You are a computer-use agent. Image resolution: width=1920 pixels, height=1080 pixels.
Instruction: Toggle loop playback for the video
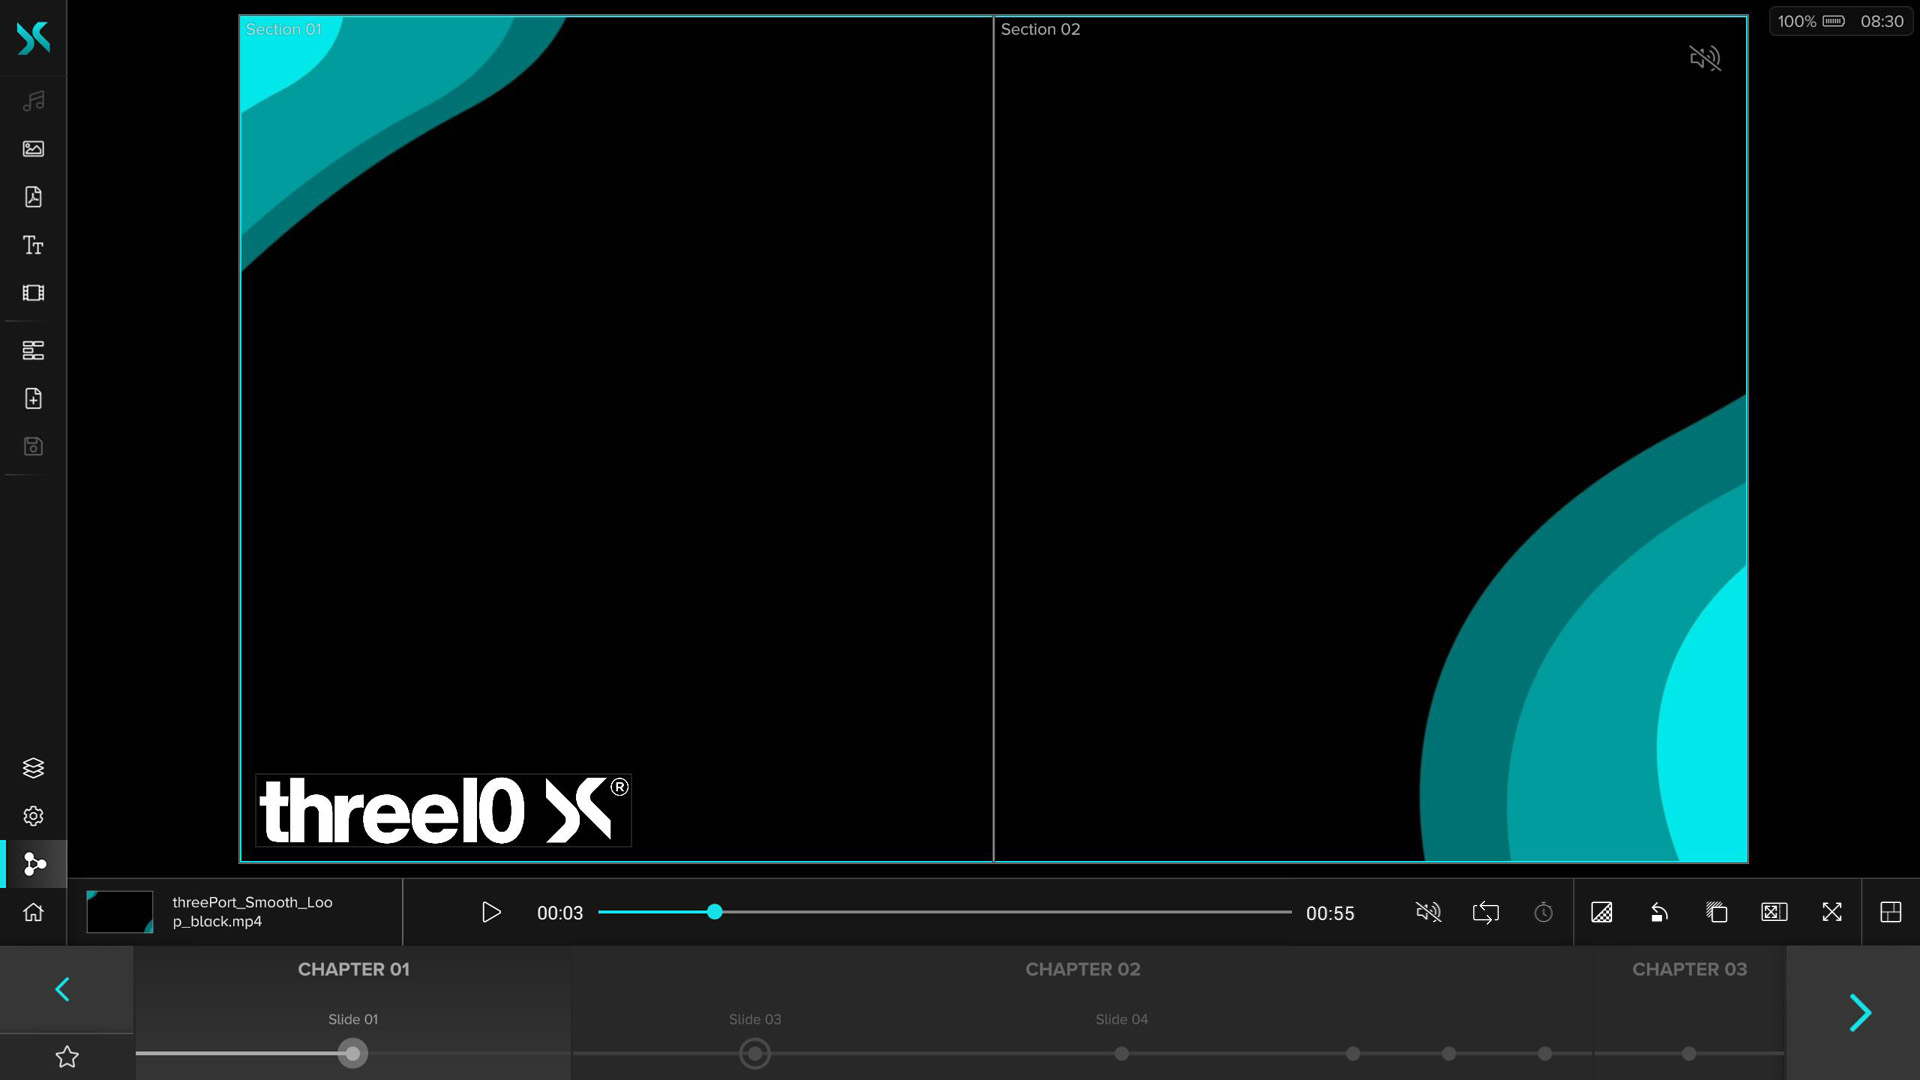(1486, 912)
